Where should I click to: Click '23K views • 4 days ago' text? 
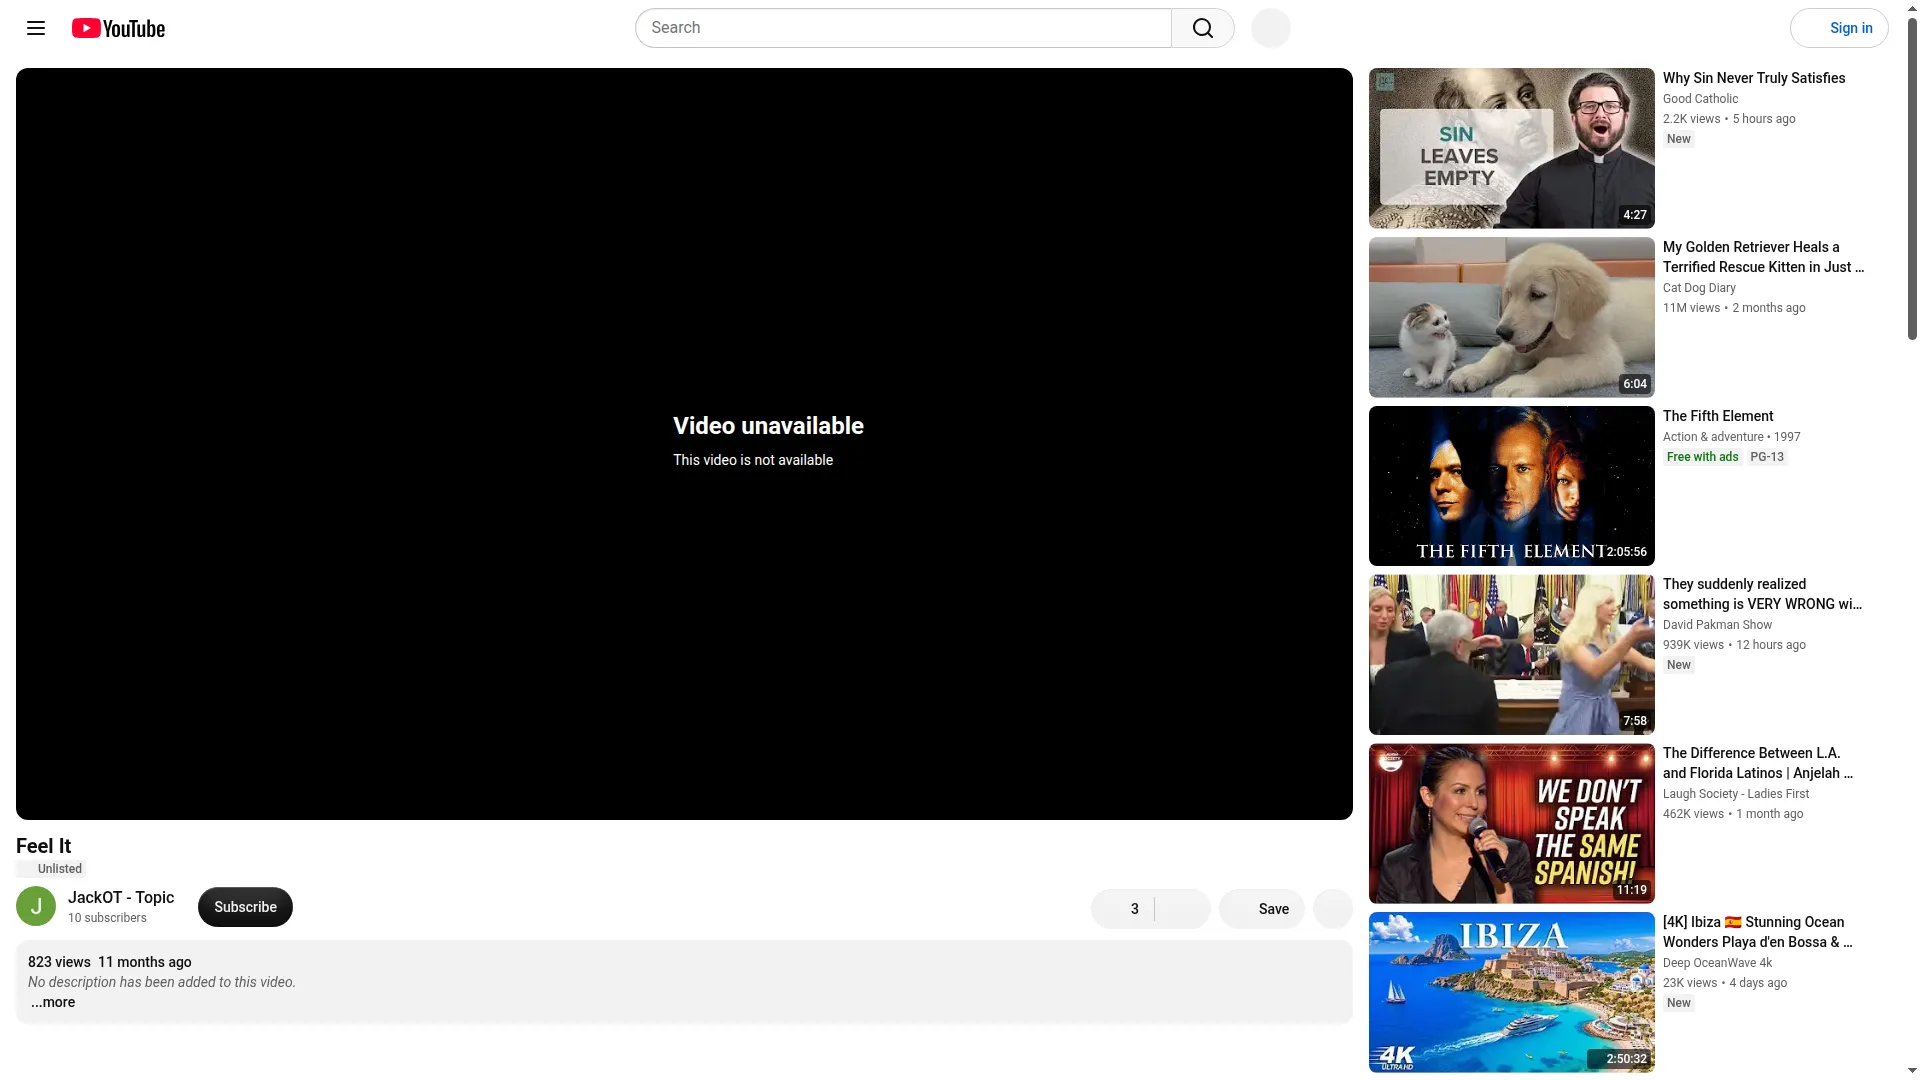tap(1725, 983)
